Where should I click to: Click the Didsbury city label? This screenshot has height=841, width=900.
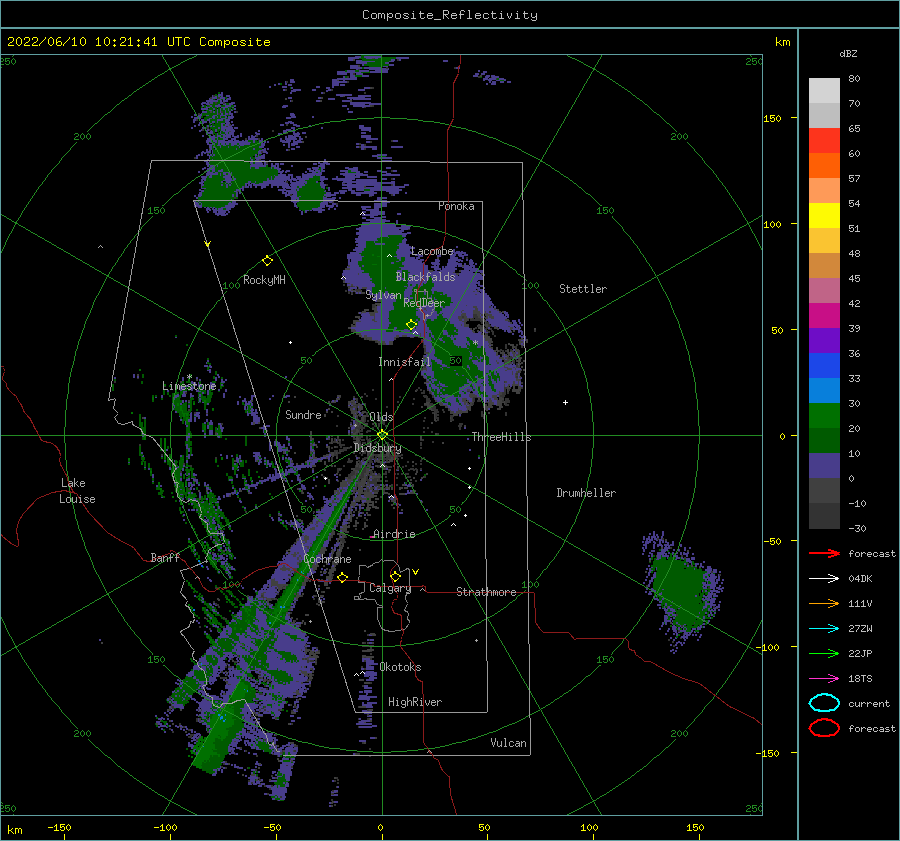378,448
